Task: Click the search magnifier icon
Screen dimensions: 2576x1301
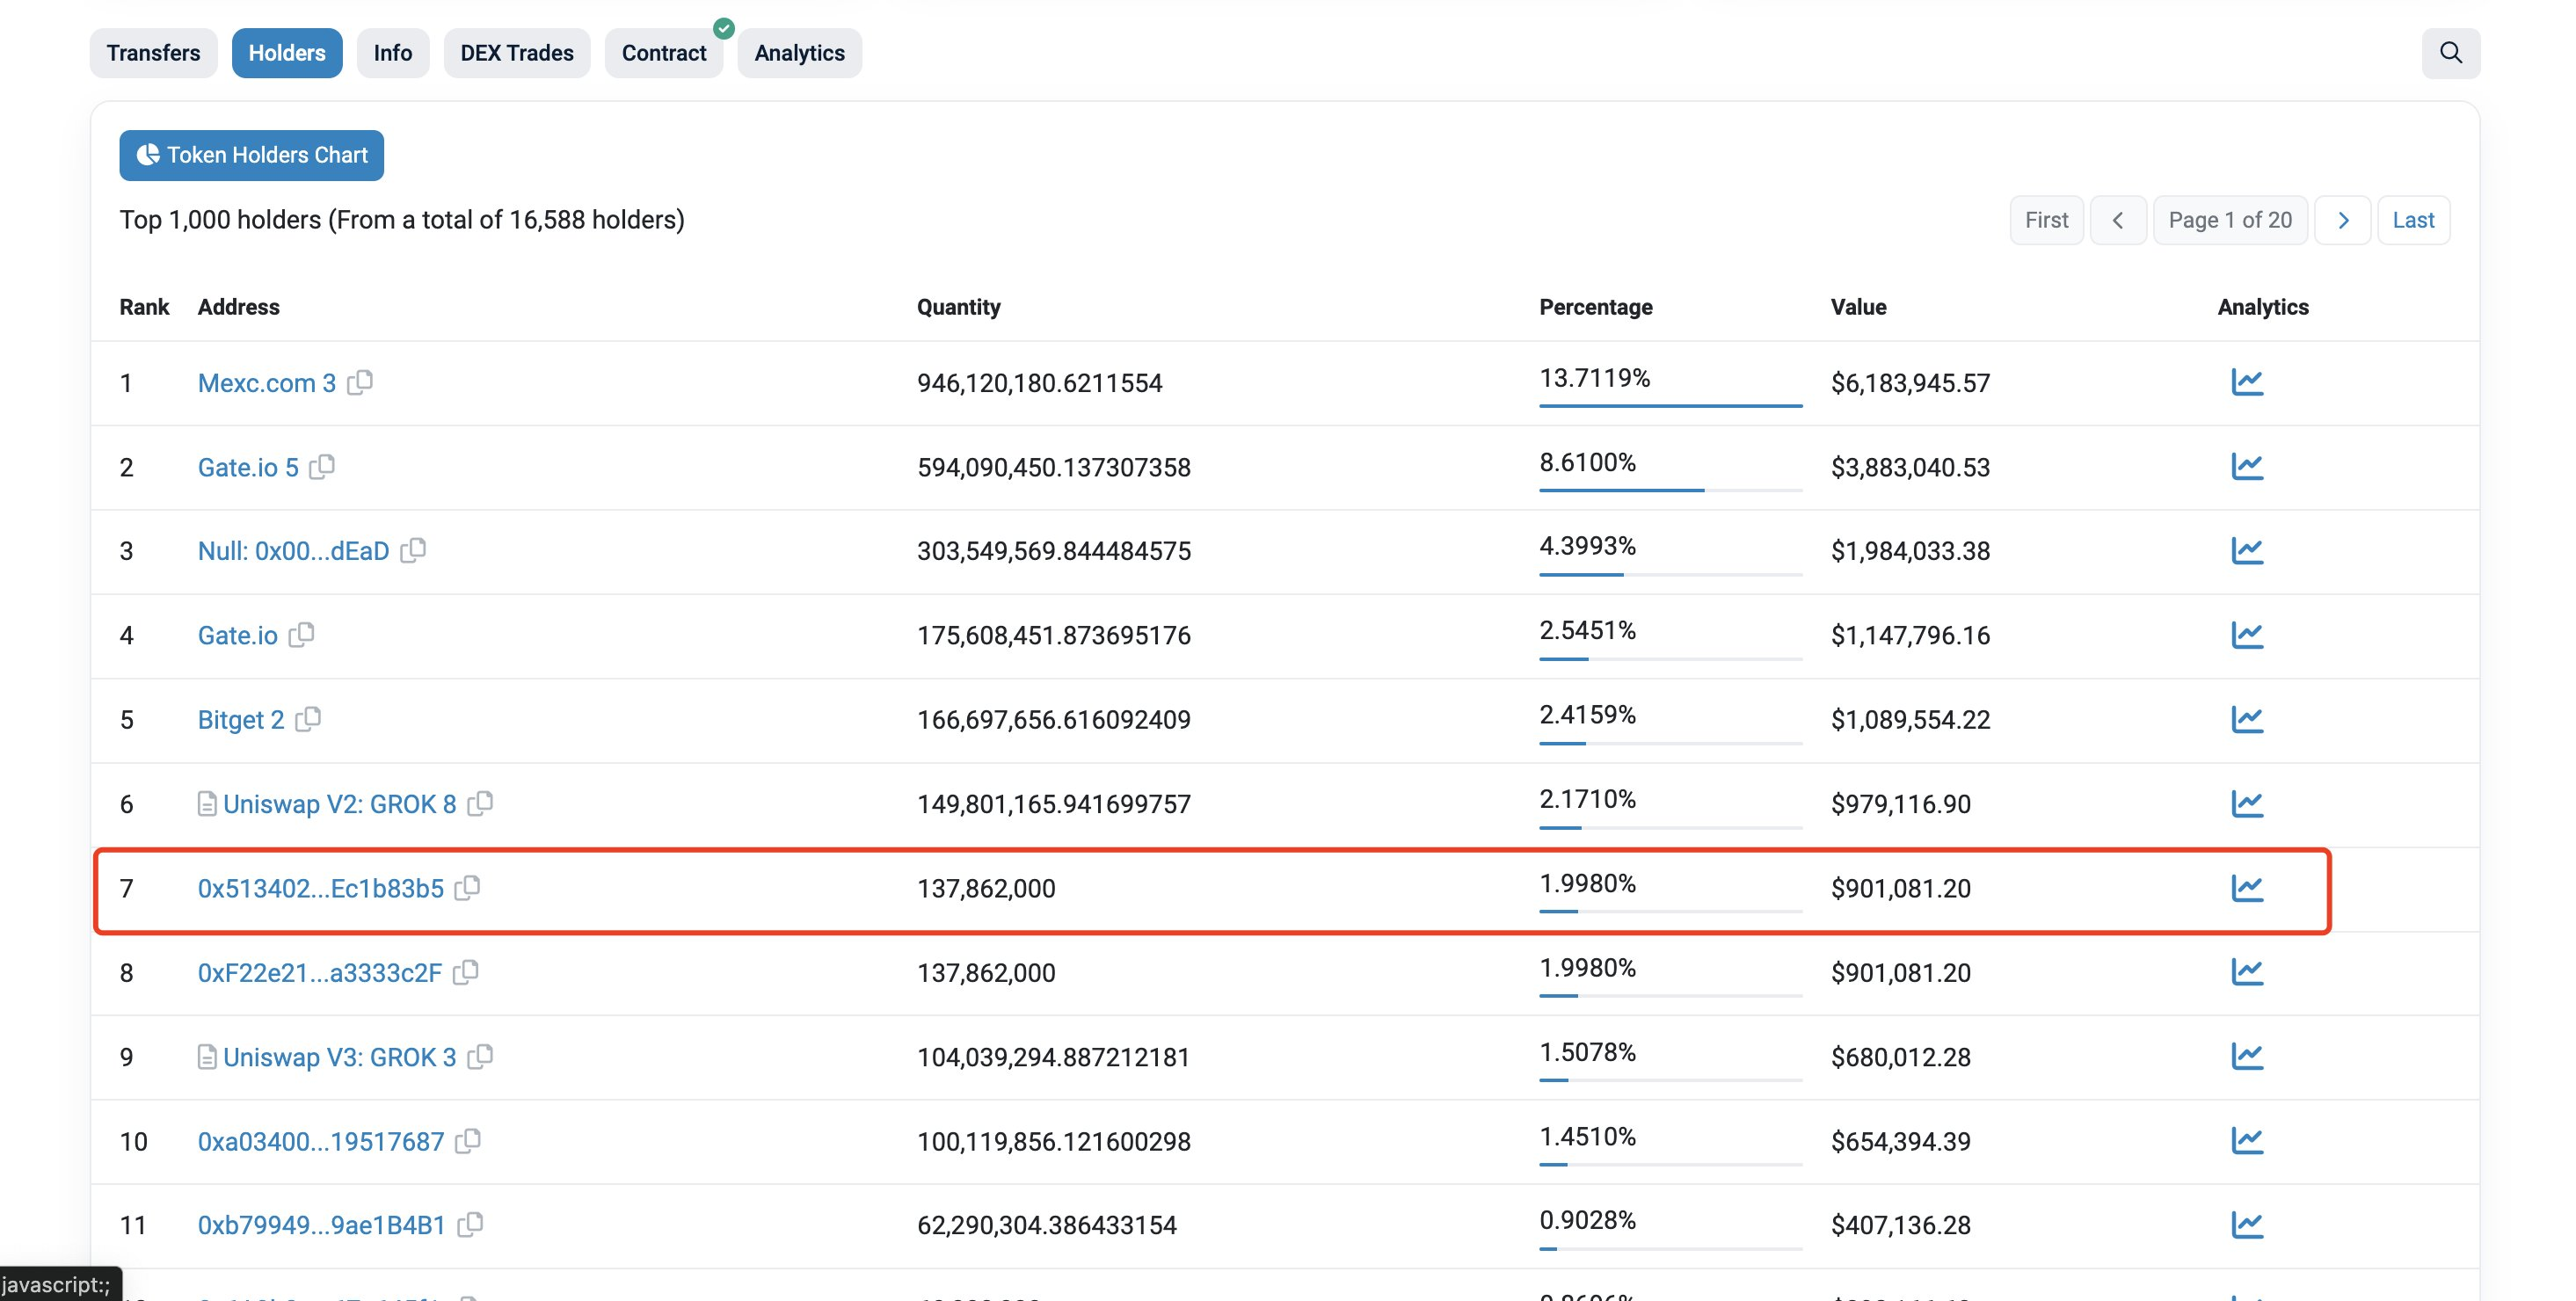Action: click(x=2450, y=53)
